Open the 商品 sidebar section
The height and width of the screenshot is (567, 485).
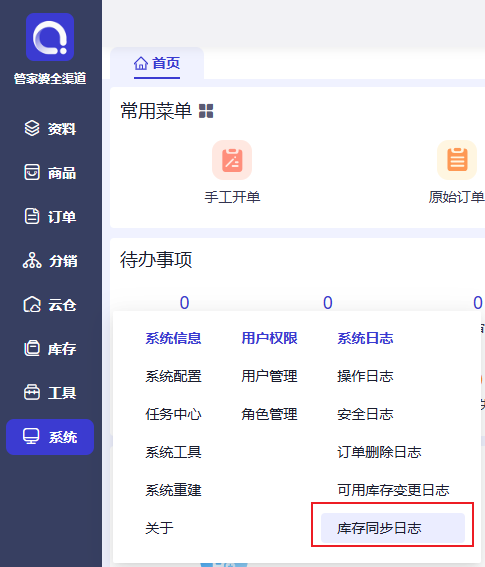point(50,173)
